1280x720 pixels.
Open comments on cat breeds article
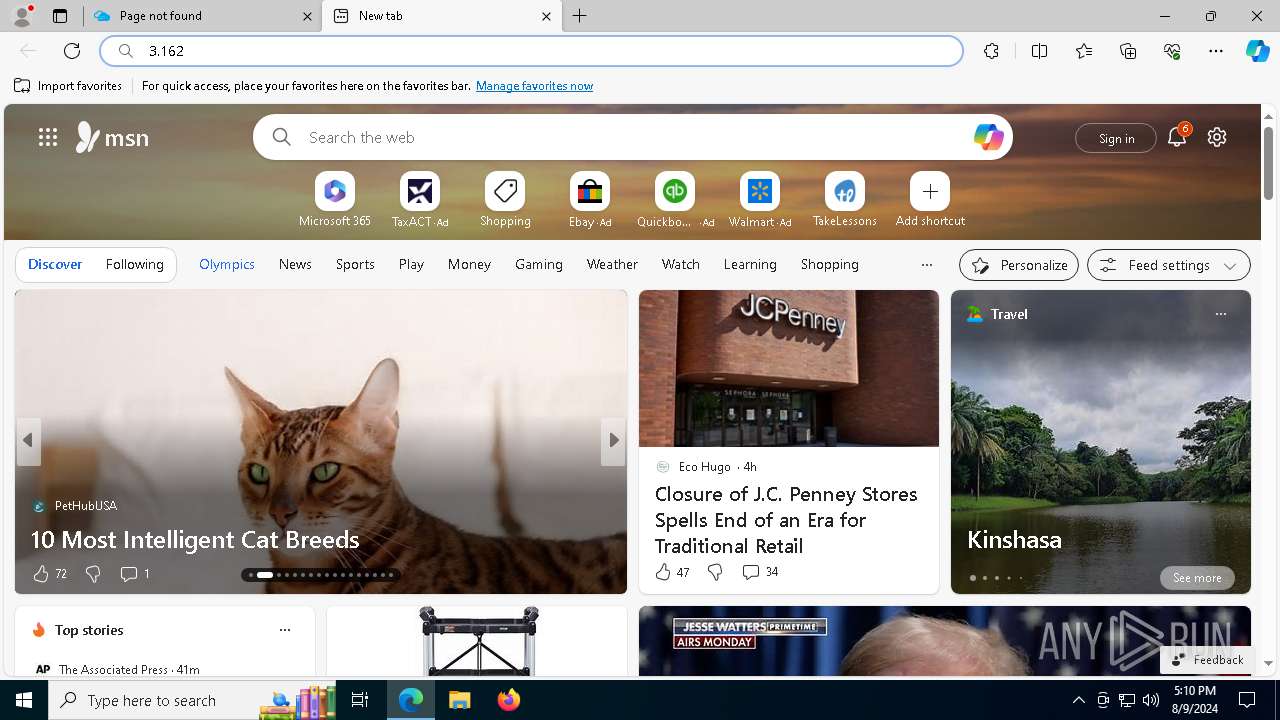[135, 574]
